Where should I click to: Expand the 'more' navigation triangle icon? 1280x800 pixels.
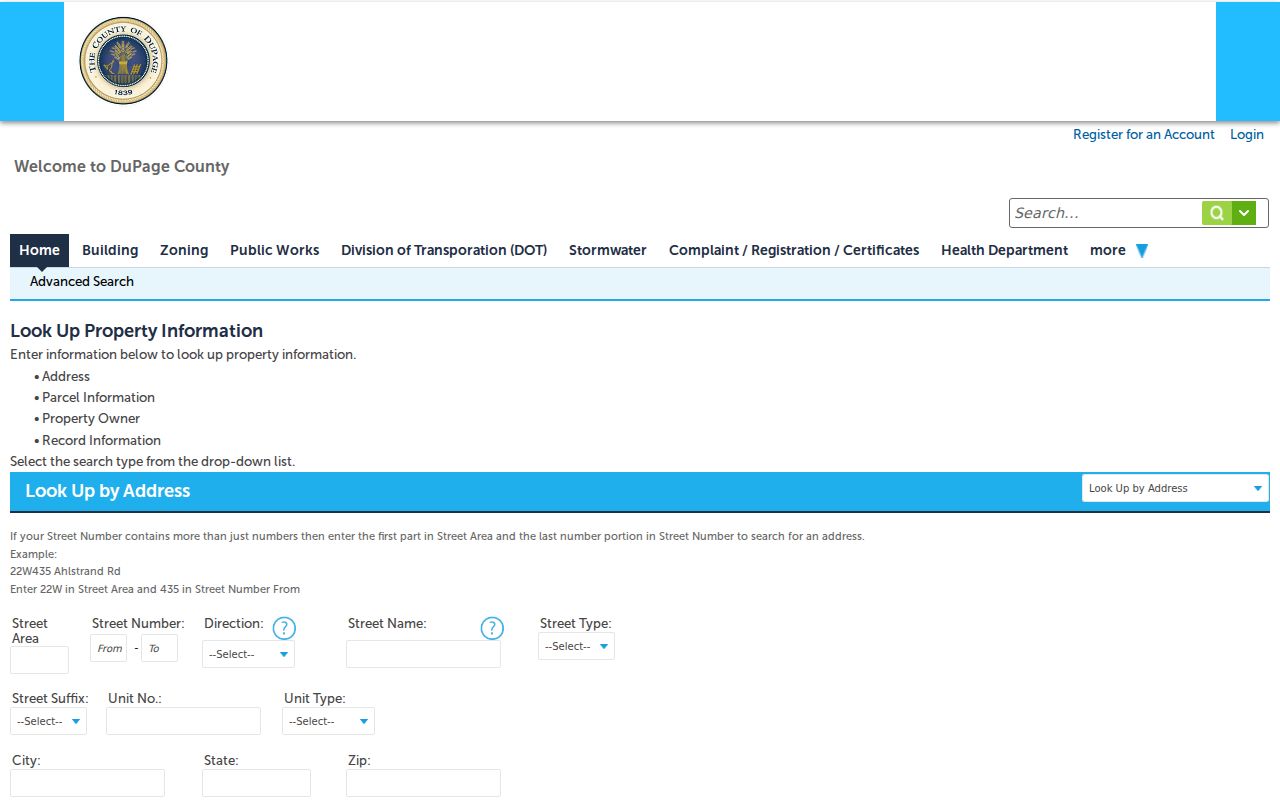[1142, 251]
